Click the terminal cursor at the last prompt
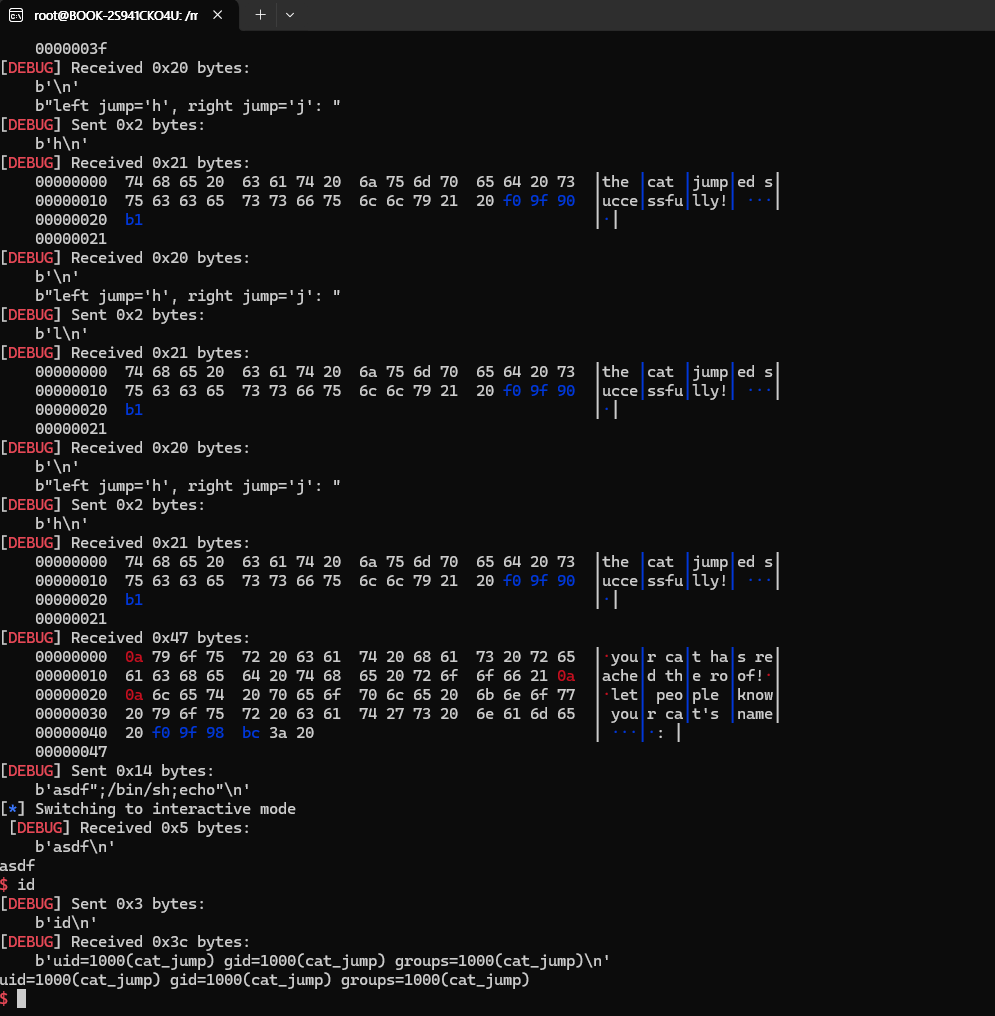This screenshot has height=1016, width=995. click(x=21, y=999)
